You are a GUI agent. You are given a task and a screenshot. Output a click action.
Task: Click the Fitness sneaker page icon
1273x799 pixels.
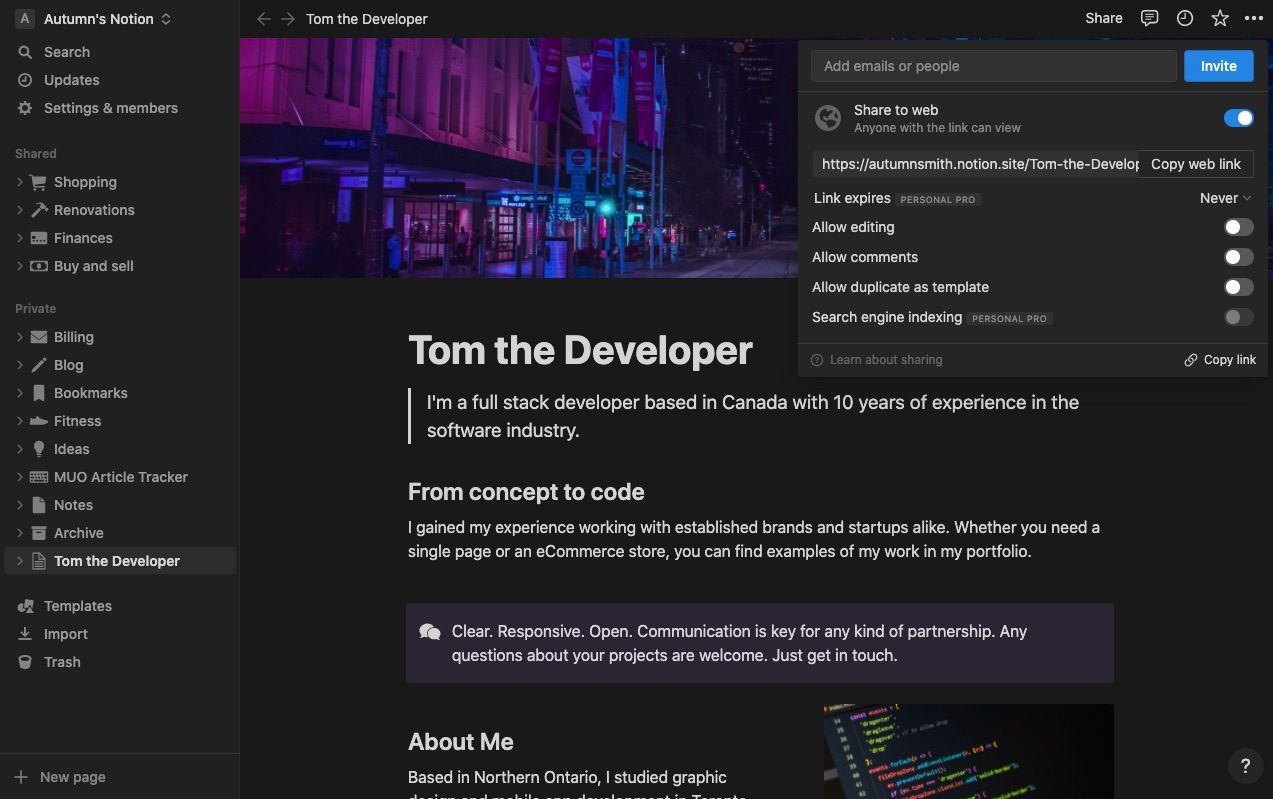click(x=39, y=421)
